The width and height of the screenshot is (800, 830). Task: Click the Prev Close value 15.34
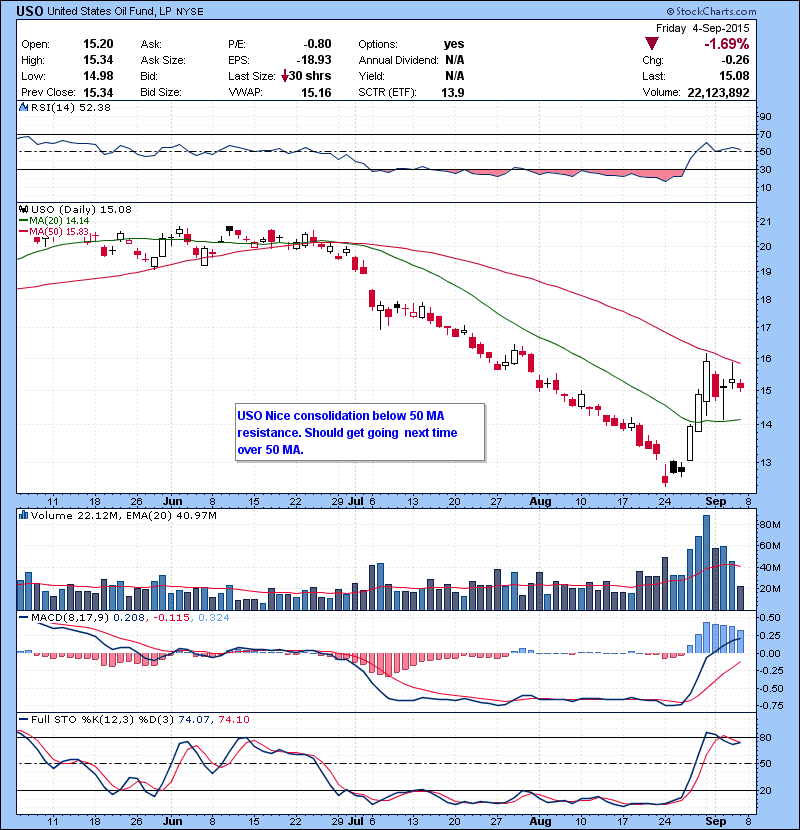[x=98, y=93]
